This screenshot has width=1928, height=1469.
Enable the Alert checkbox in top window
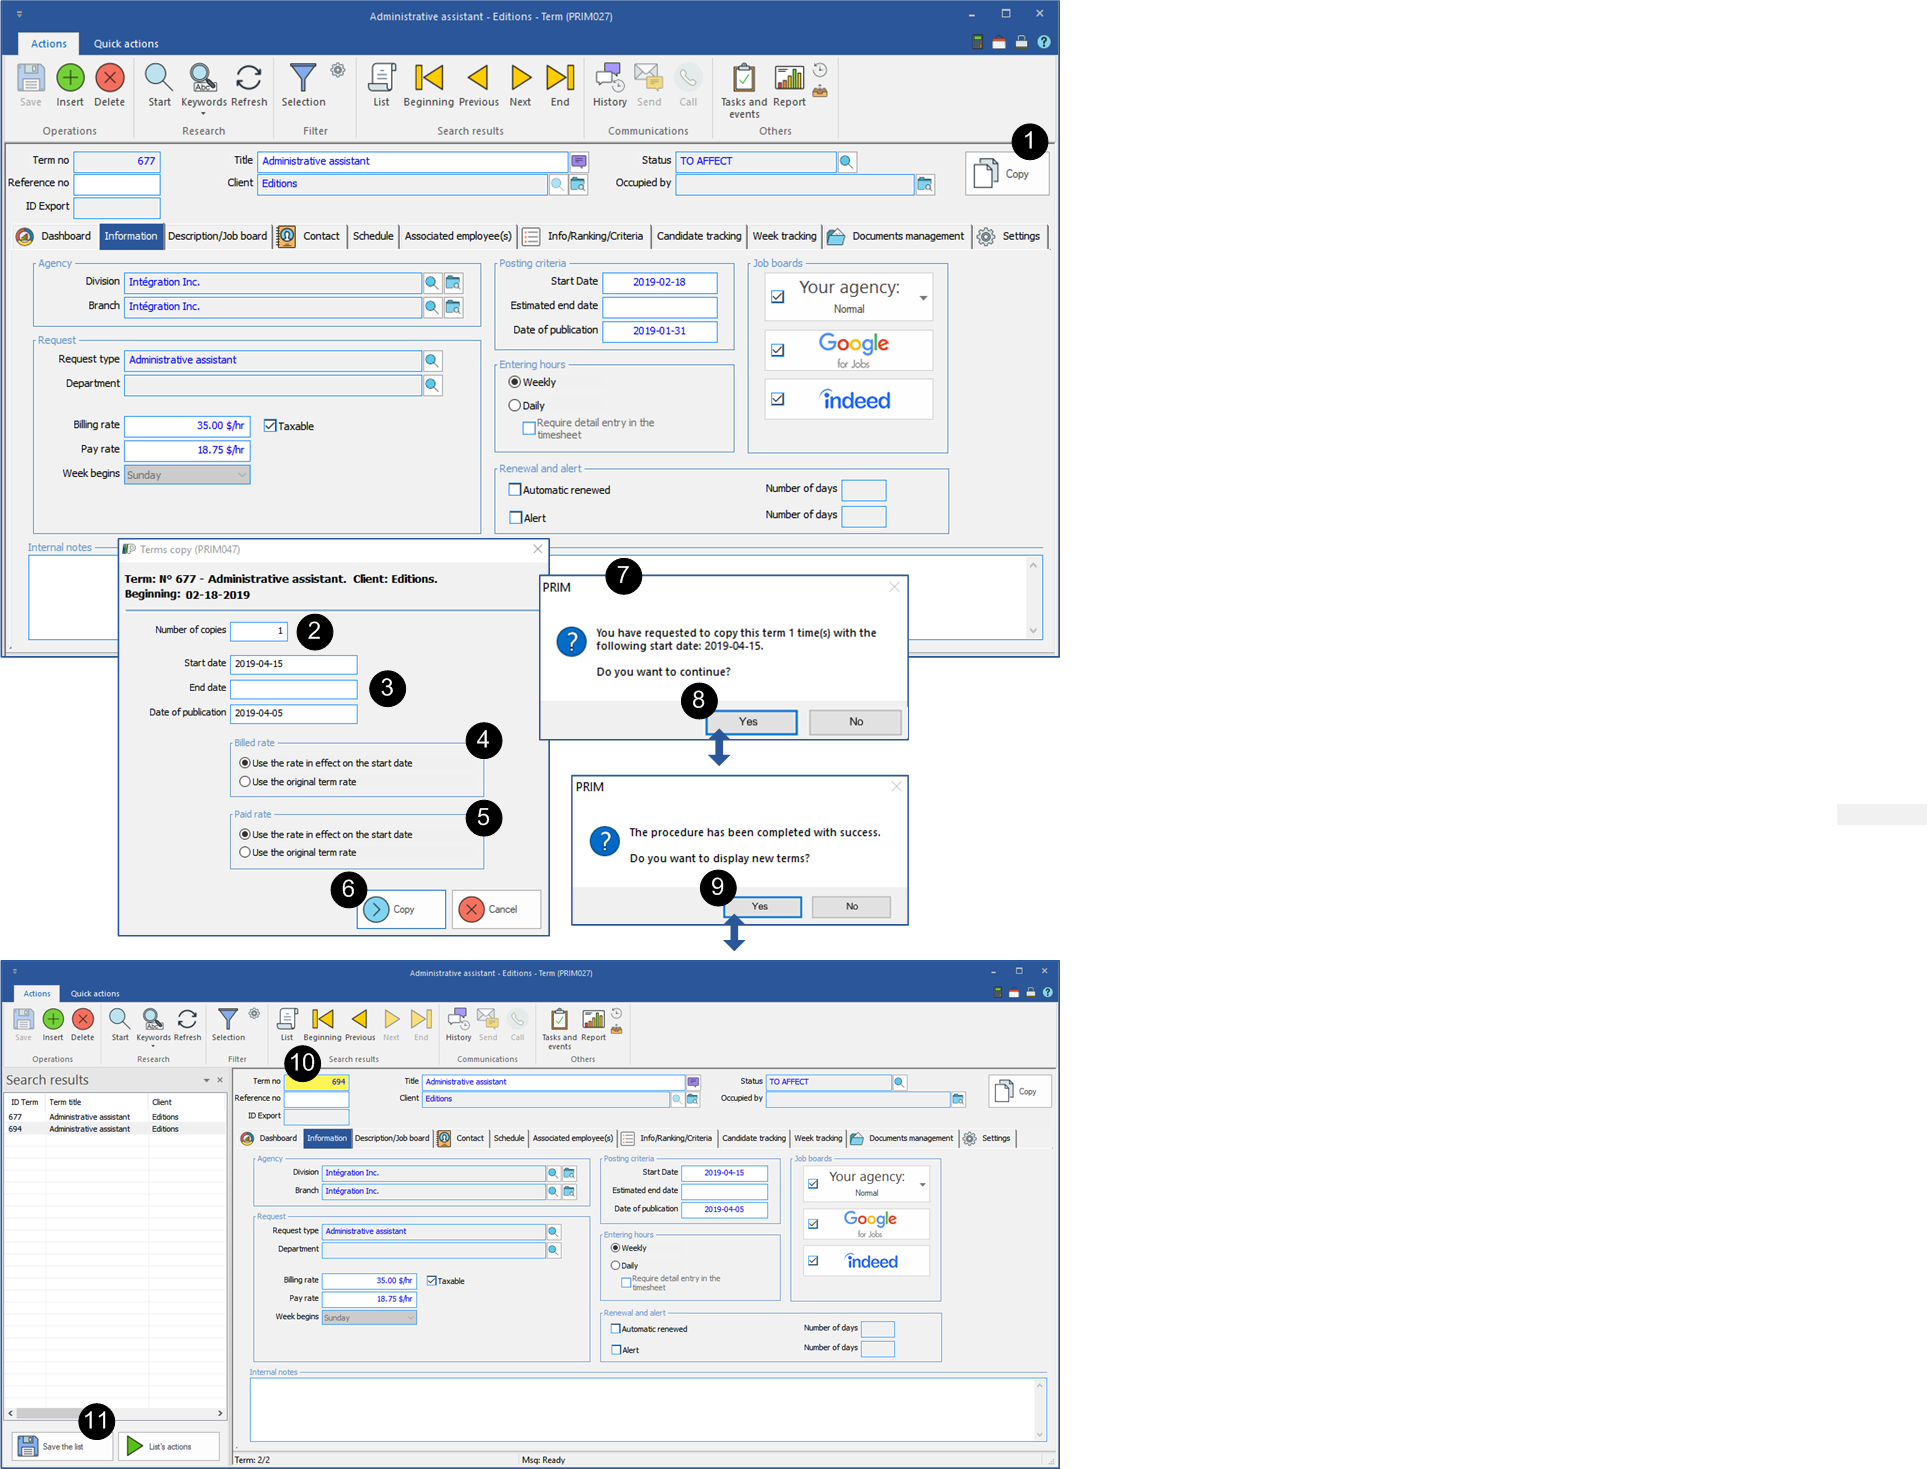point(515,518)
